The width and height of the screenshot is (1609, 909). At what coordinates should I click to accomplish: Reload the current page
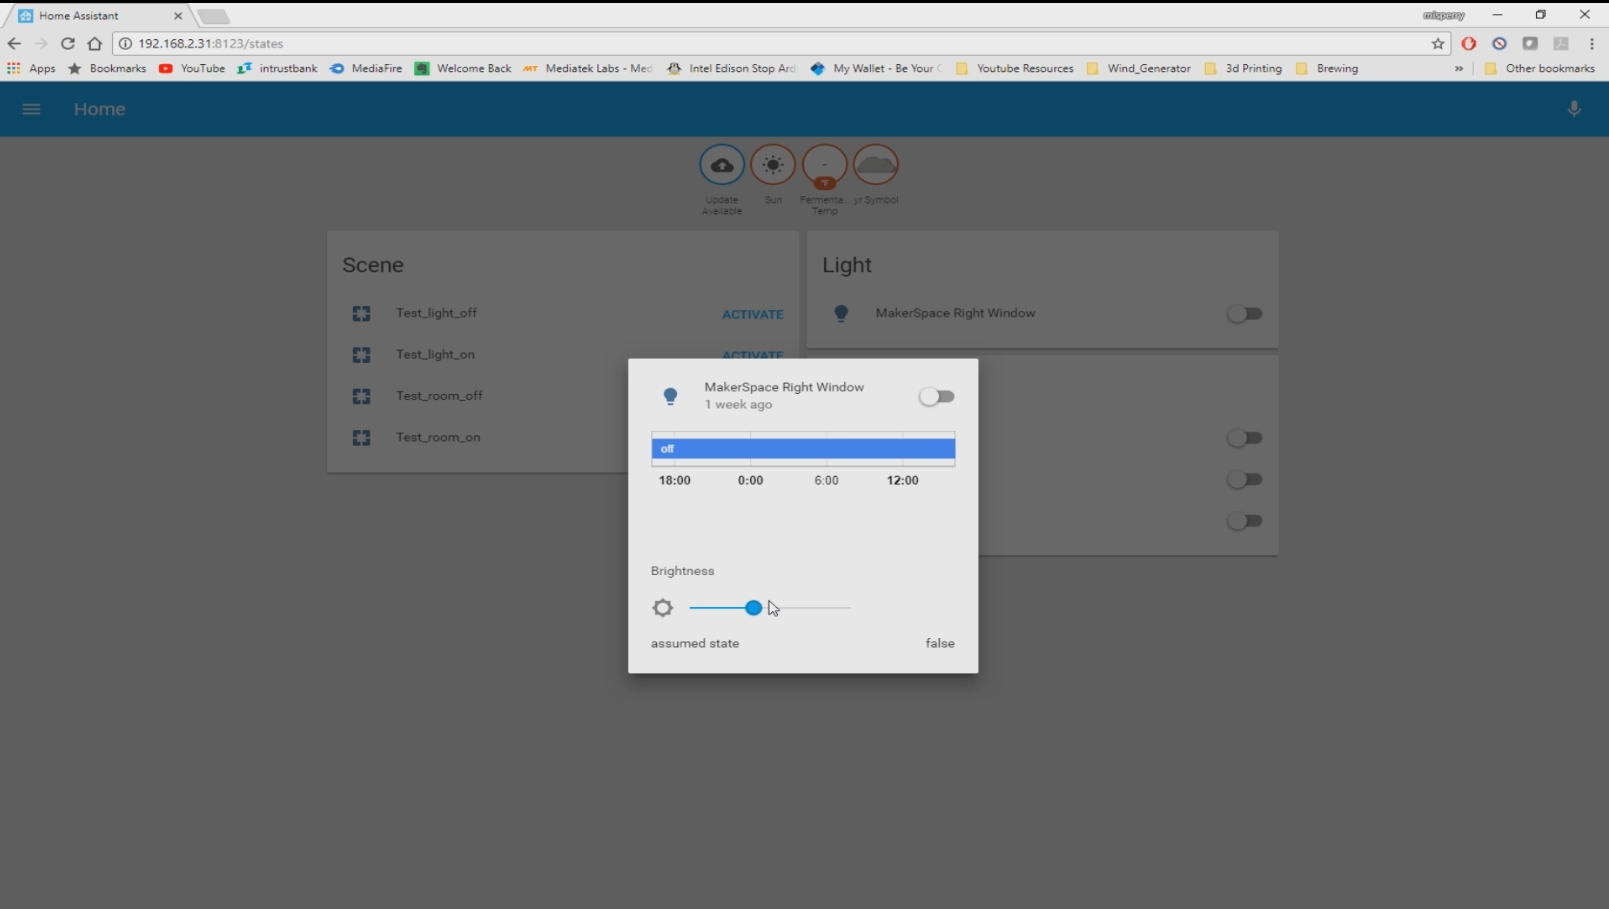click(67, 43)
